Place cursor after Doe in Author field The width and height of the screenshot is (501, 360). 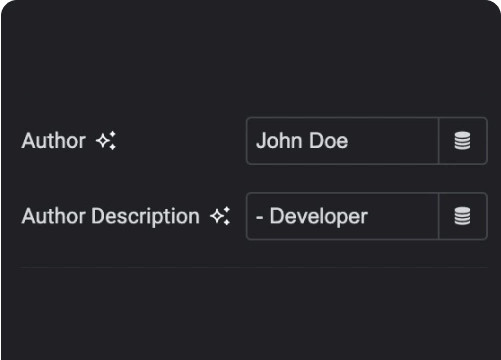click(350, 141)
